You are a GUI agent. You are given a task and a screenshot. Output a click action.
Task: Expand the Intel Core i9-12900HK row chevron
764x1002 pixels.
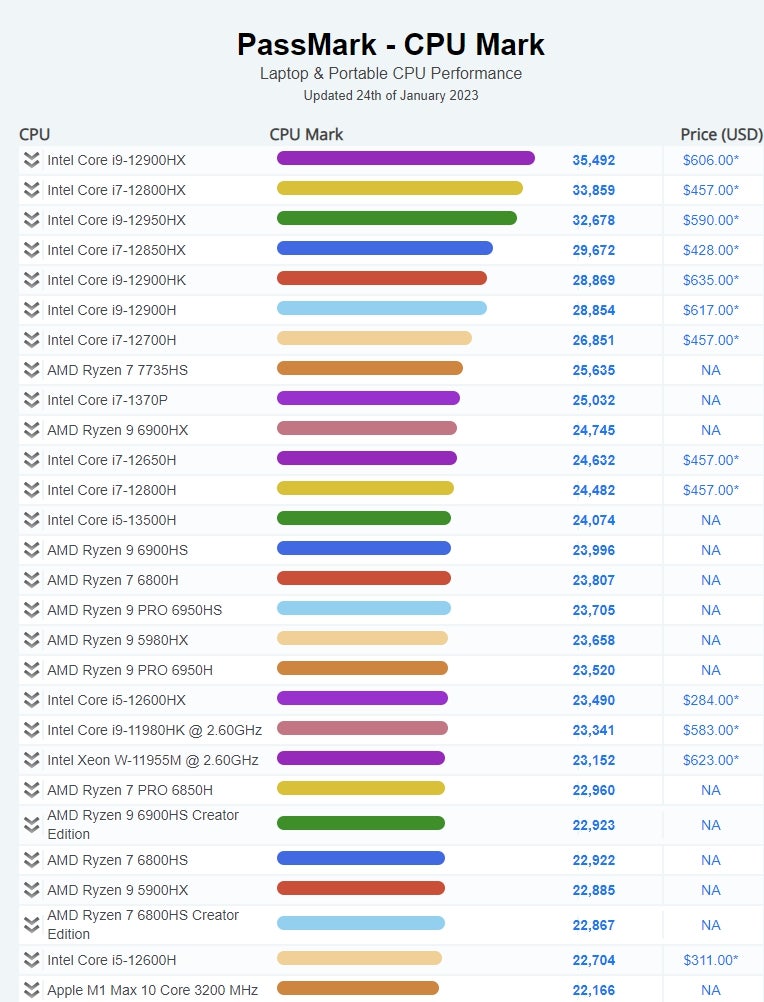click(31, 280)
